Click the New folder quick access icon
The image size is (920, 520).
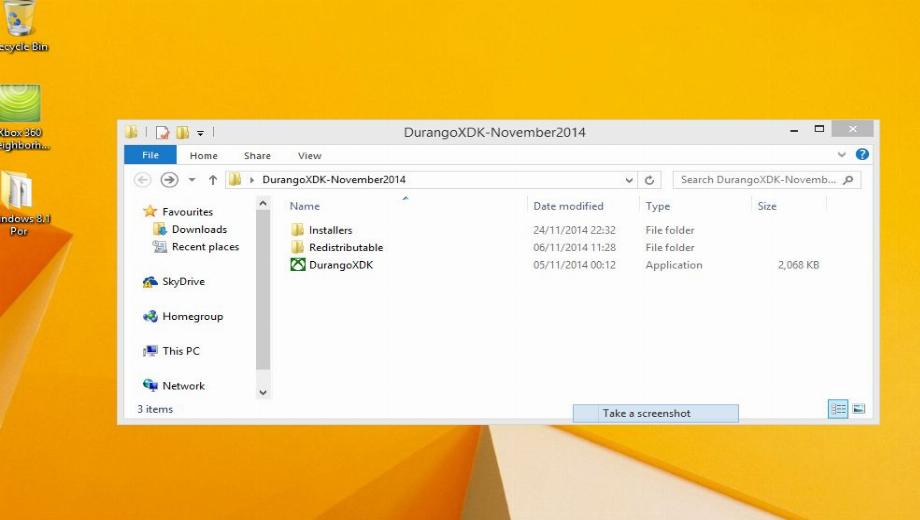pos(182,133)
